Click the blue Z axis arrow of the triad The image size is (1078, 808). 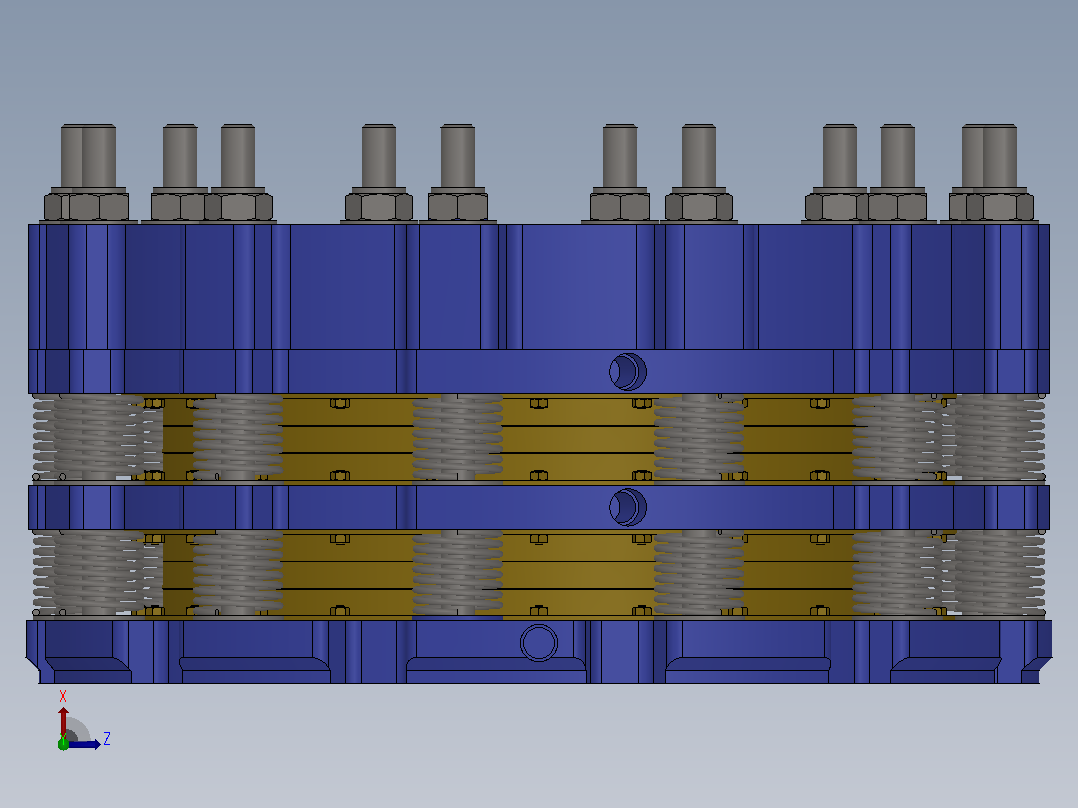pyautogui.click(x=85, y=744)
